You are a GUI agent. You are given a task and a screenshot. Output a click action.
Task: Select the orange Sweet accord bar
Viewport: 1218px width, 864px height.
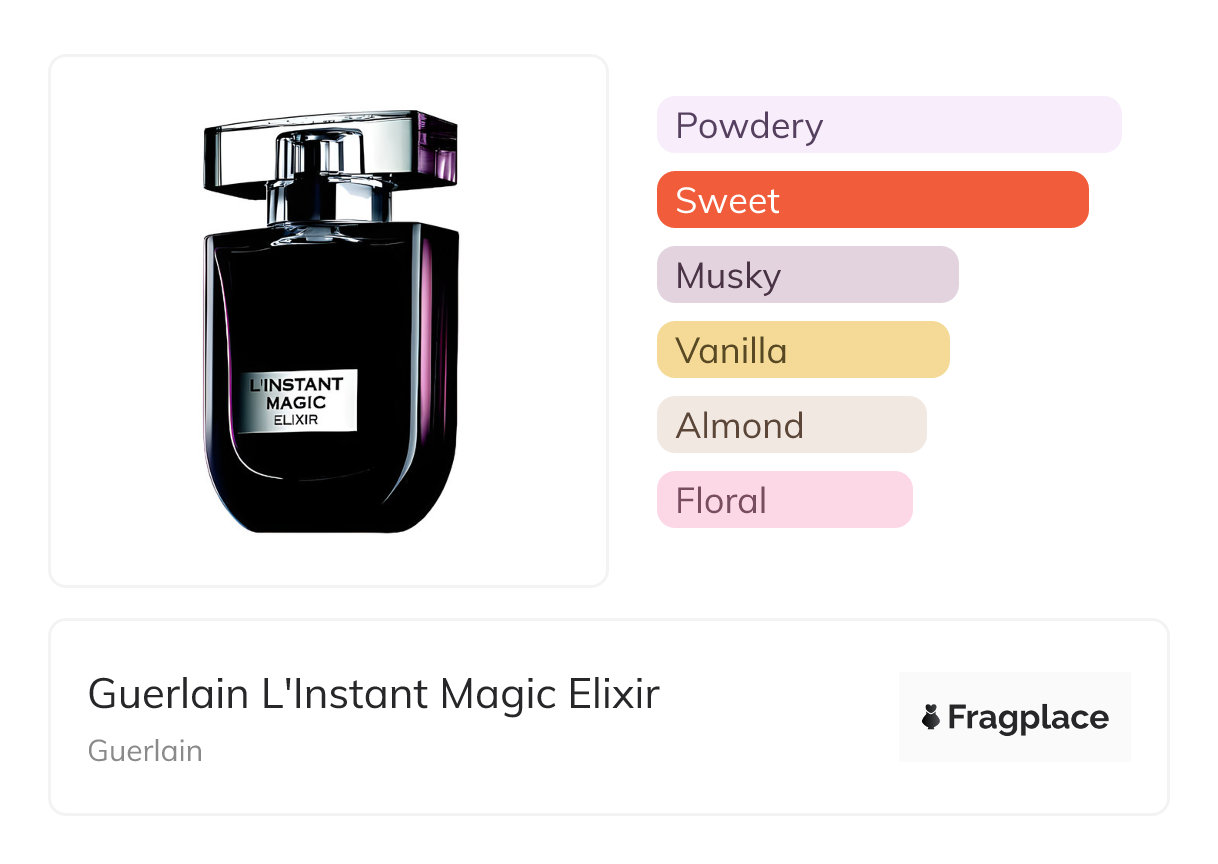872,200
